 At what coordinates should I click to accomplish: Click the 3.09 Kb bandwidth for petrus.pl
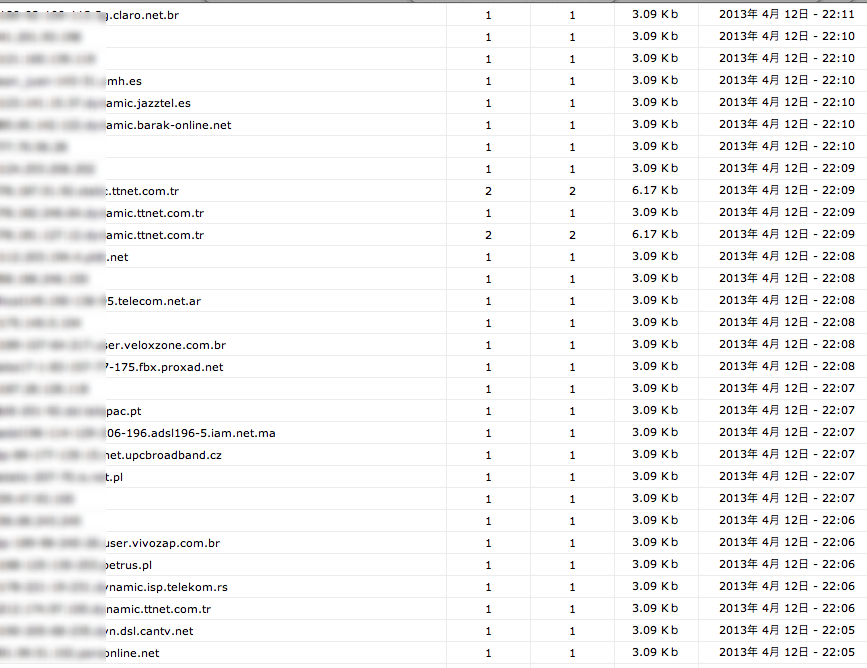[654, 565]
